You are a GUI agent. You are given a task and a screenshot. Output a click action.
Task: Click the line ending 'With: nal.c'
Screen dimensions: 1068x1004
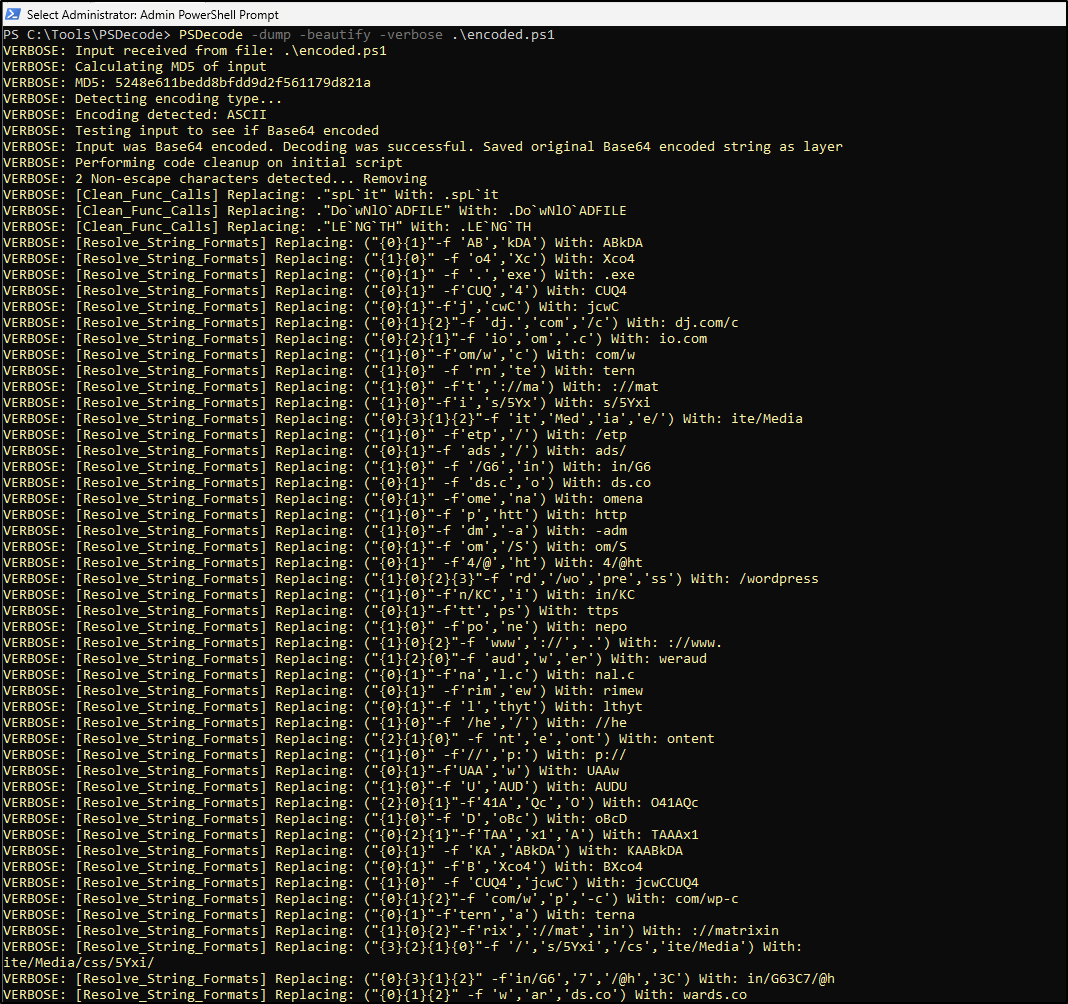(x=319, y=675)
